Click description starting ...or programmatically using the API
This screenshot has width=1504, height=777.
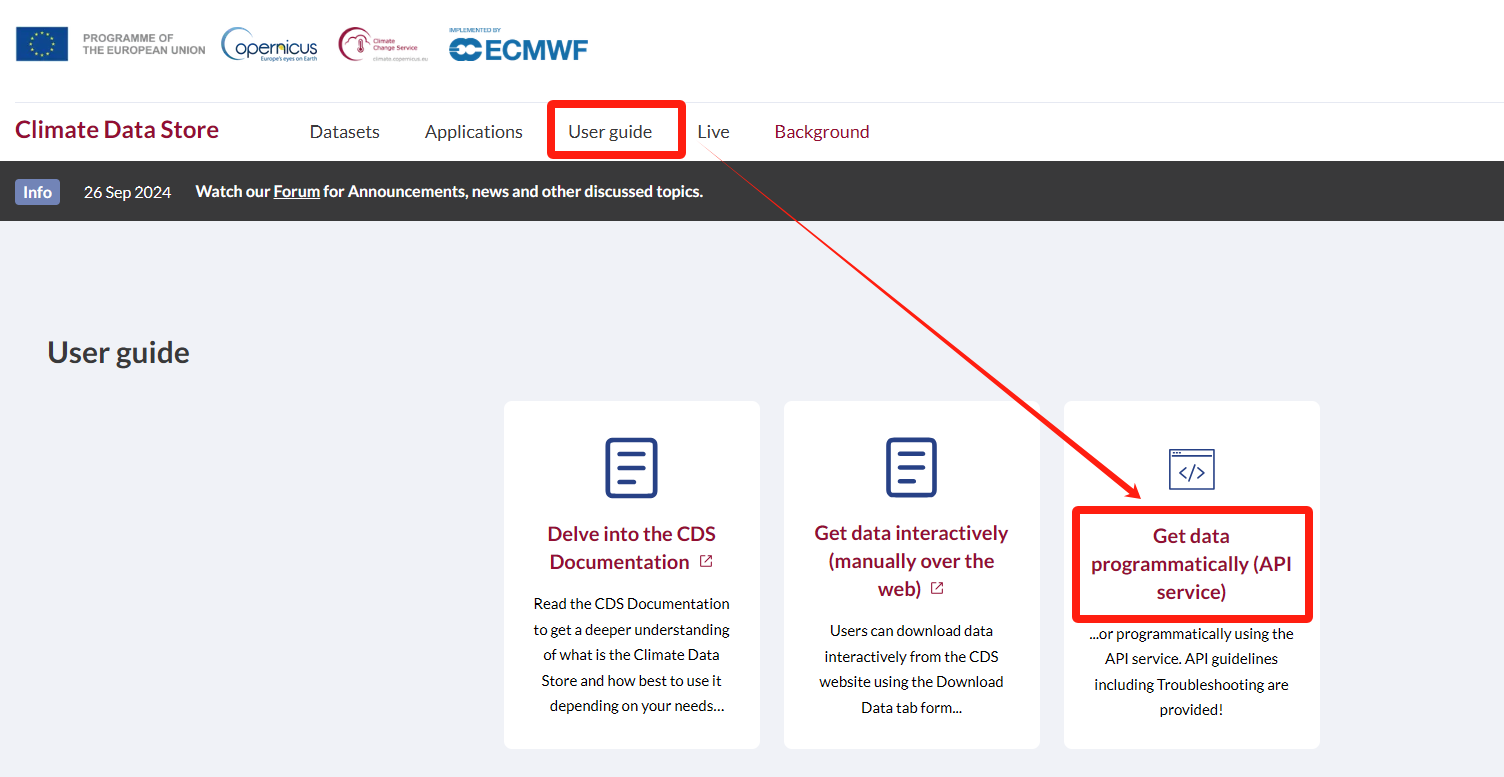coord(1191,672)
